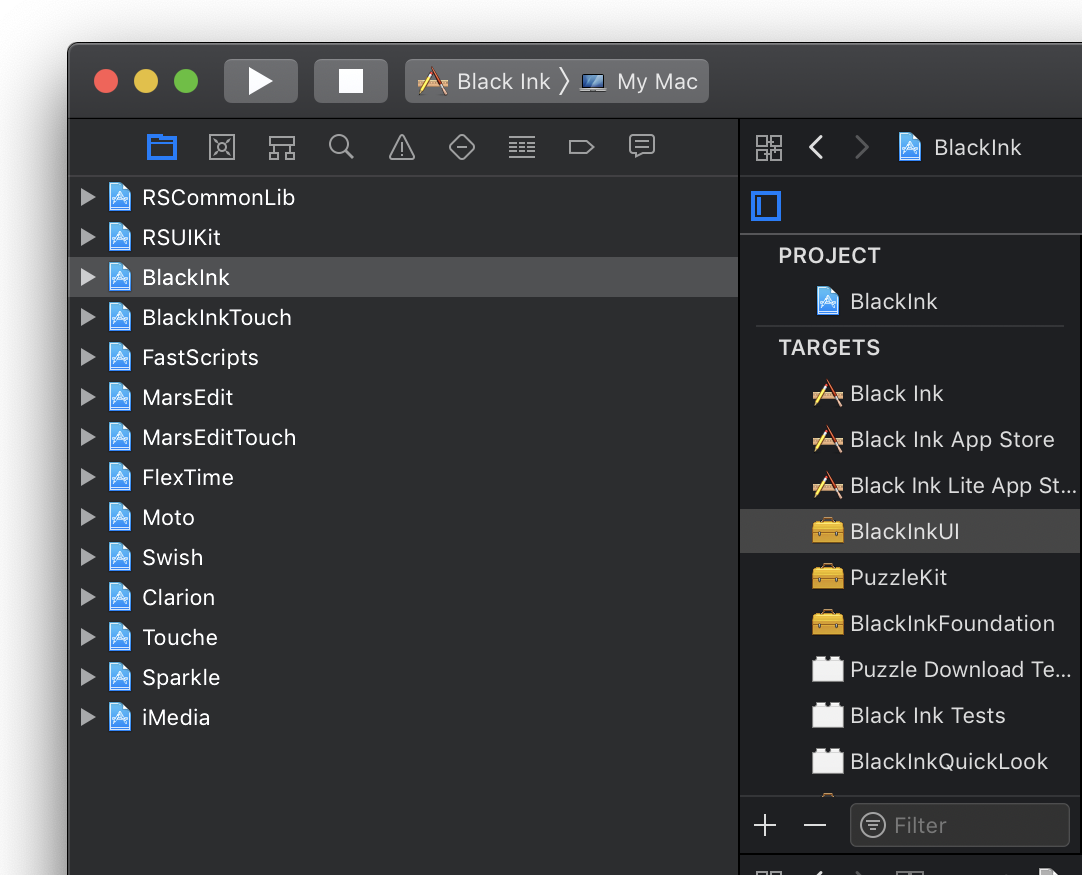Show the Source Control navigator

pos(222,147)
